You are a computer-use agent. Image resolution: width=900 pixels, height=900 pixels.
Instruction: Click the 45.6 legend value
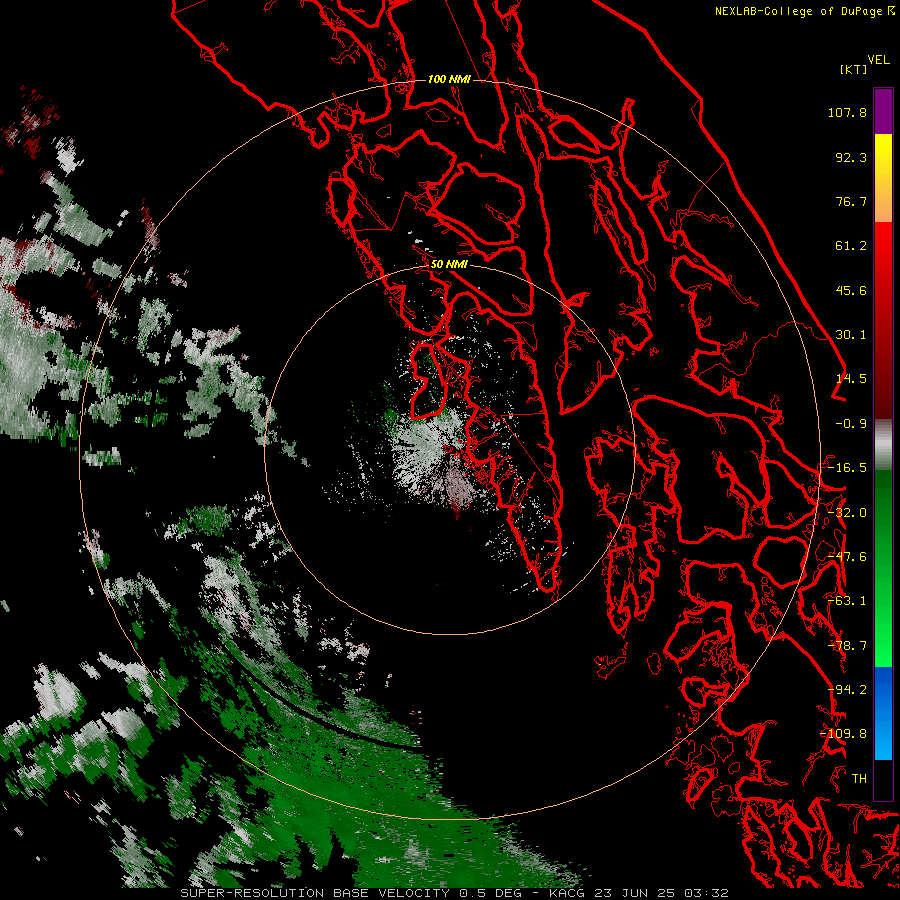click(851, 290)
